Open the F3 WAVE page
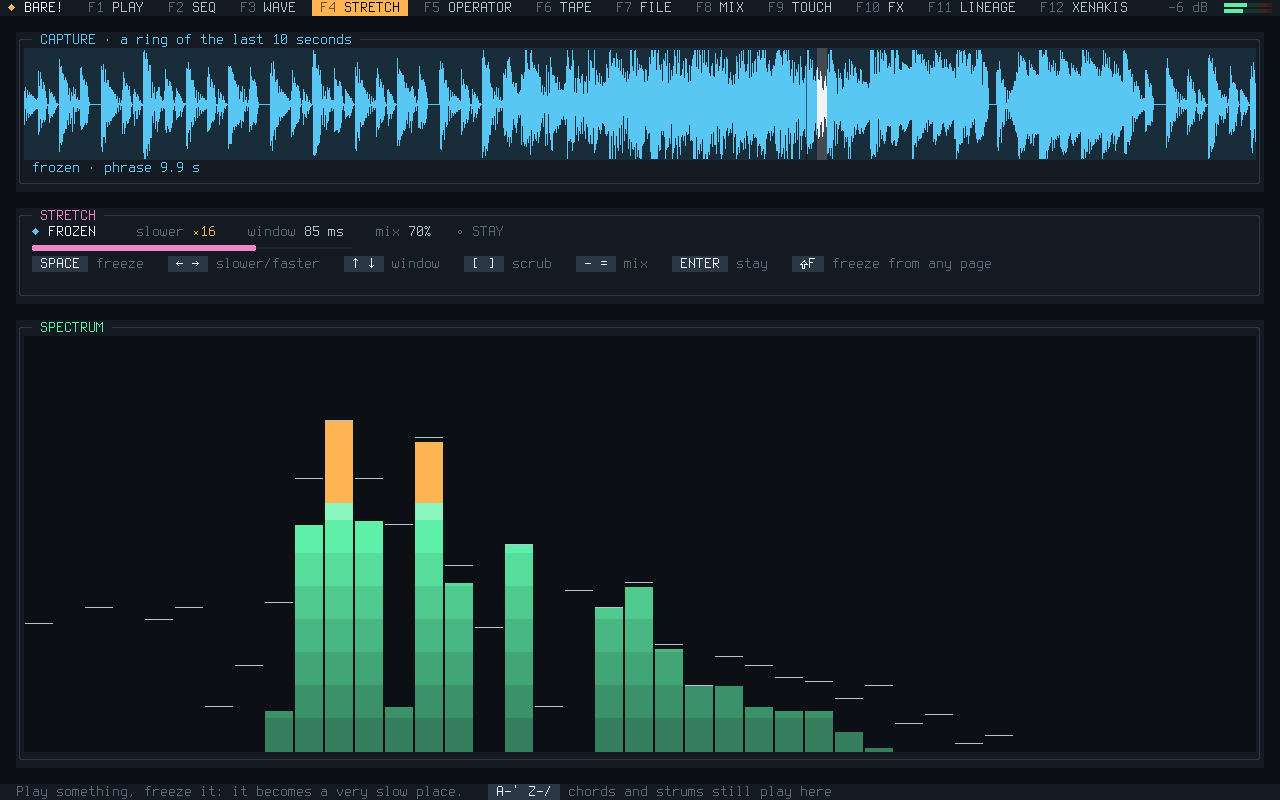Screen dimensions: 1280x800 (268, 7)
